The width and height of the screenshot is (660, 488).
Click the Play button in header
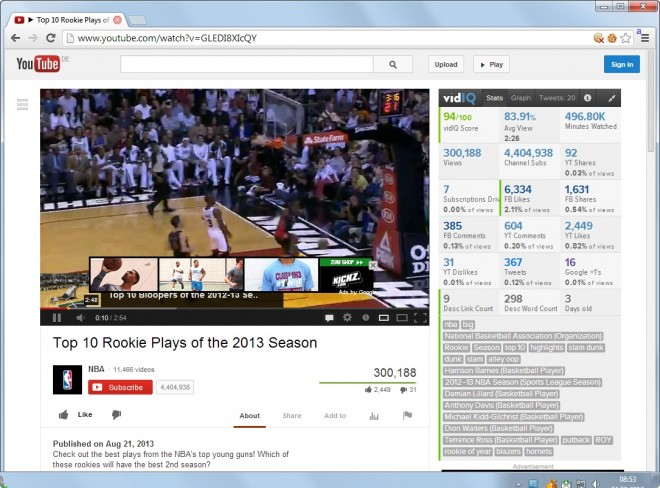[492, 64]
